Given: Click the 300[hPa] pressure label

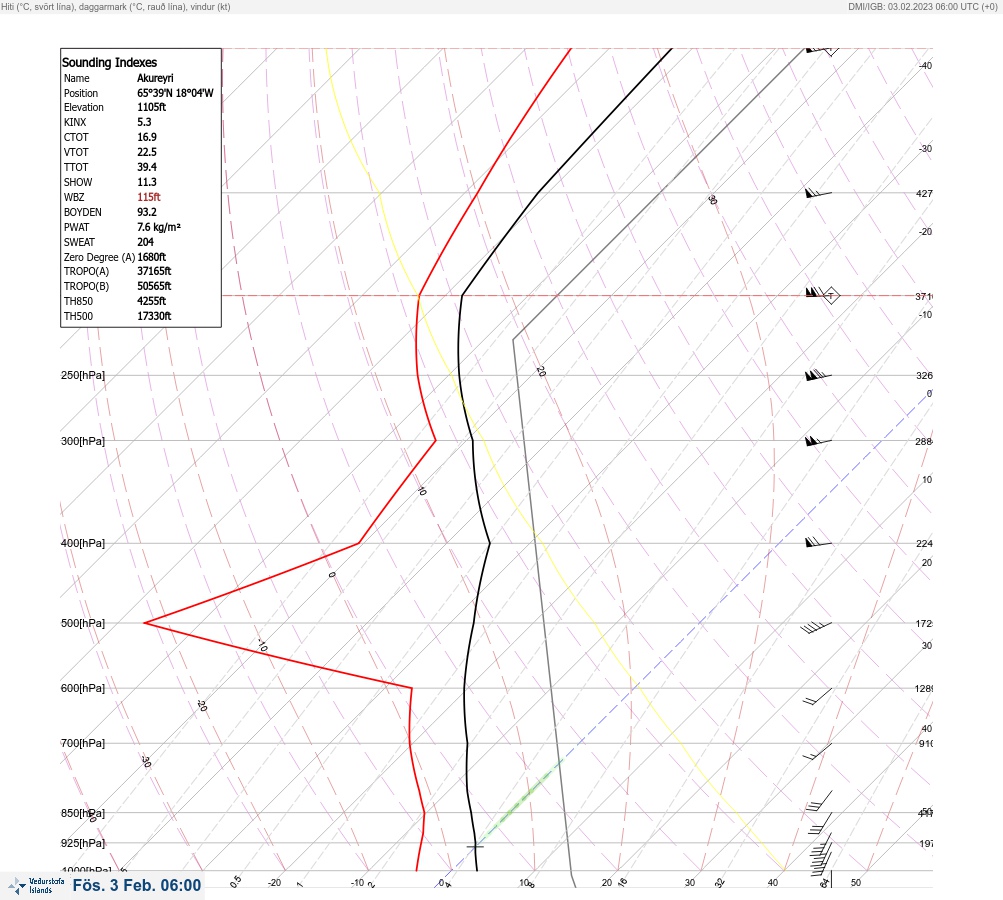Looking at the screenshot, I should (x=83, y=441).
